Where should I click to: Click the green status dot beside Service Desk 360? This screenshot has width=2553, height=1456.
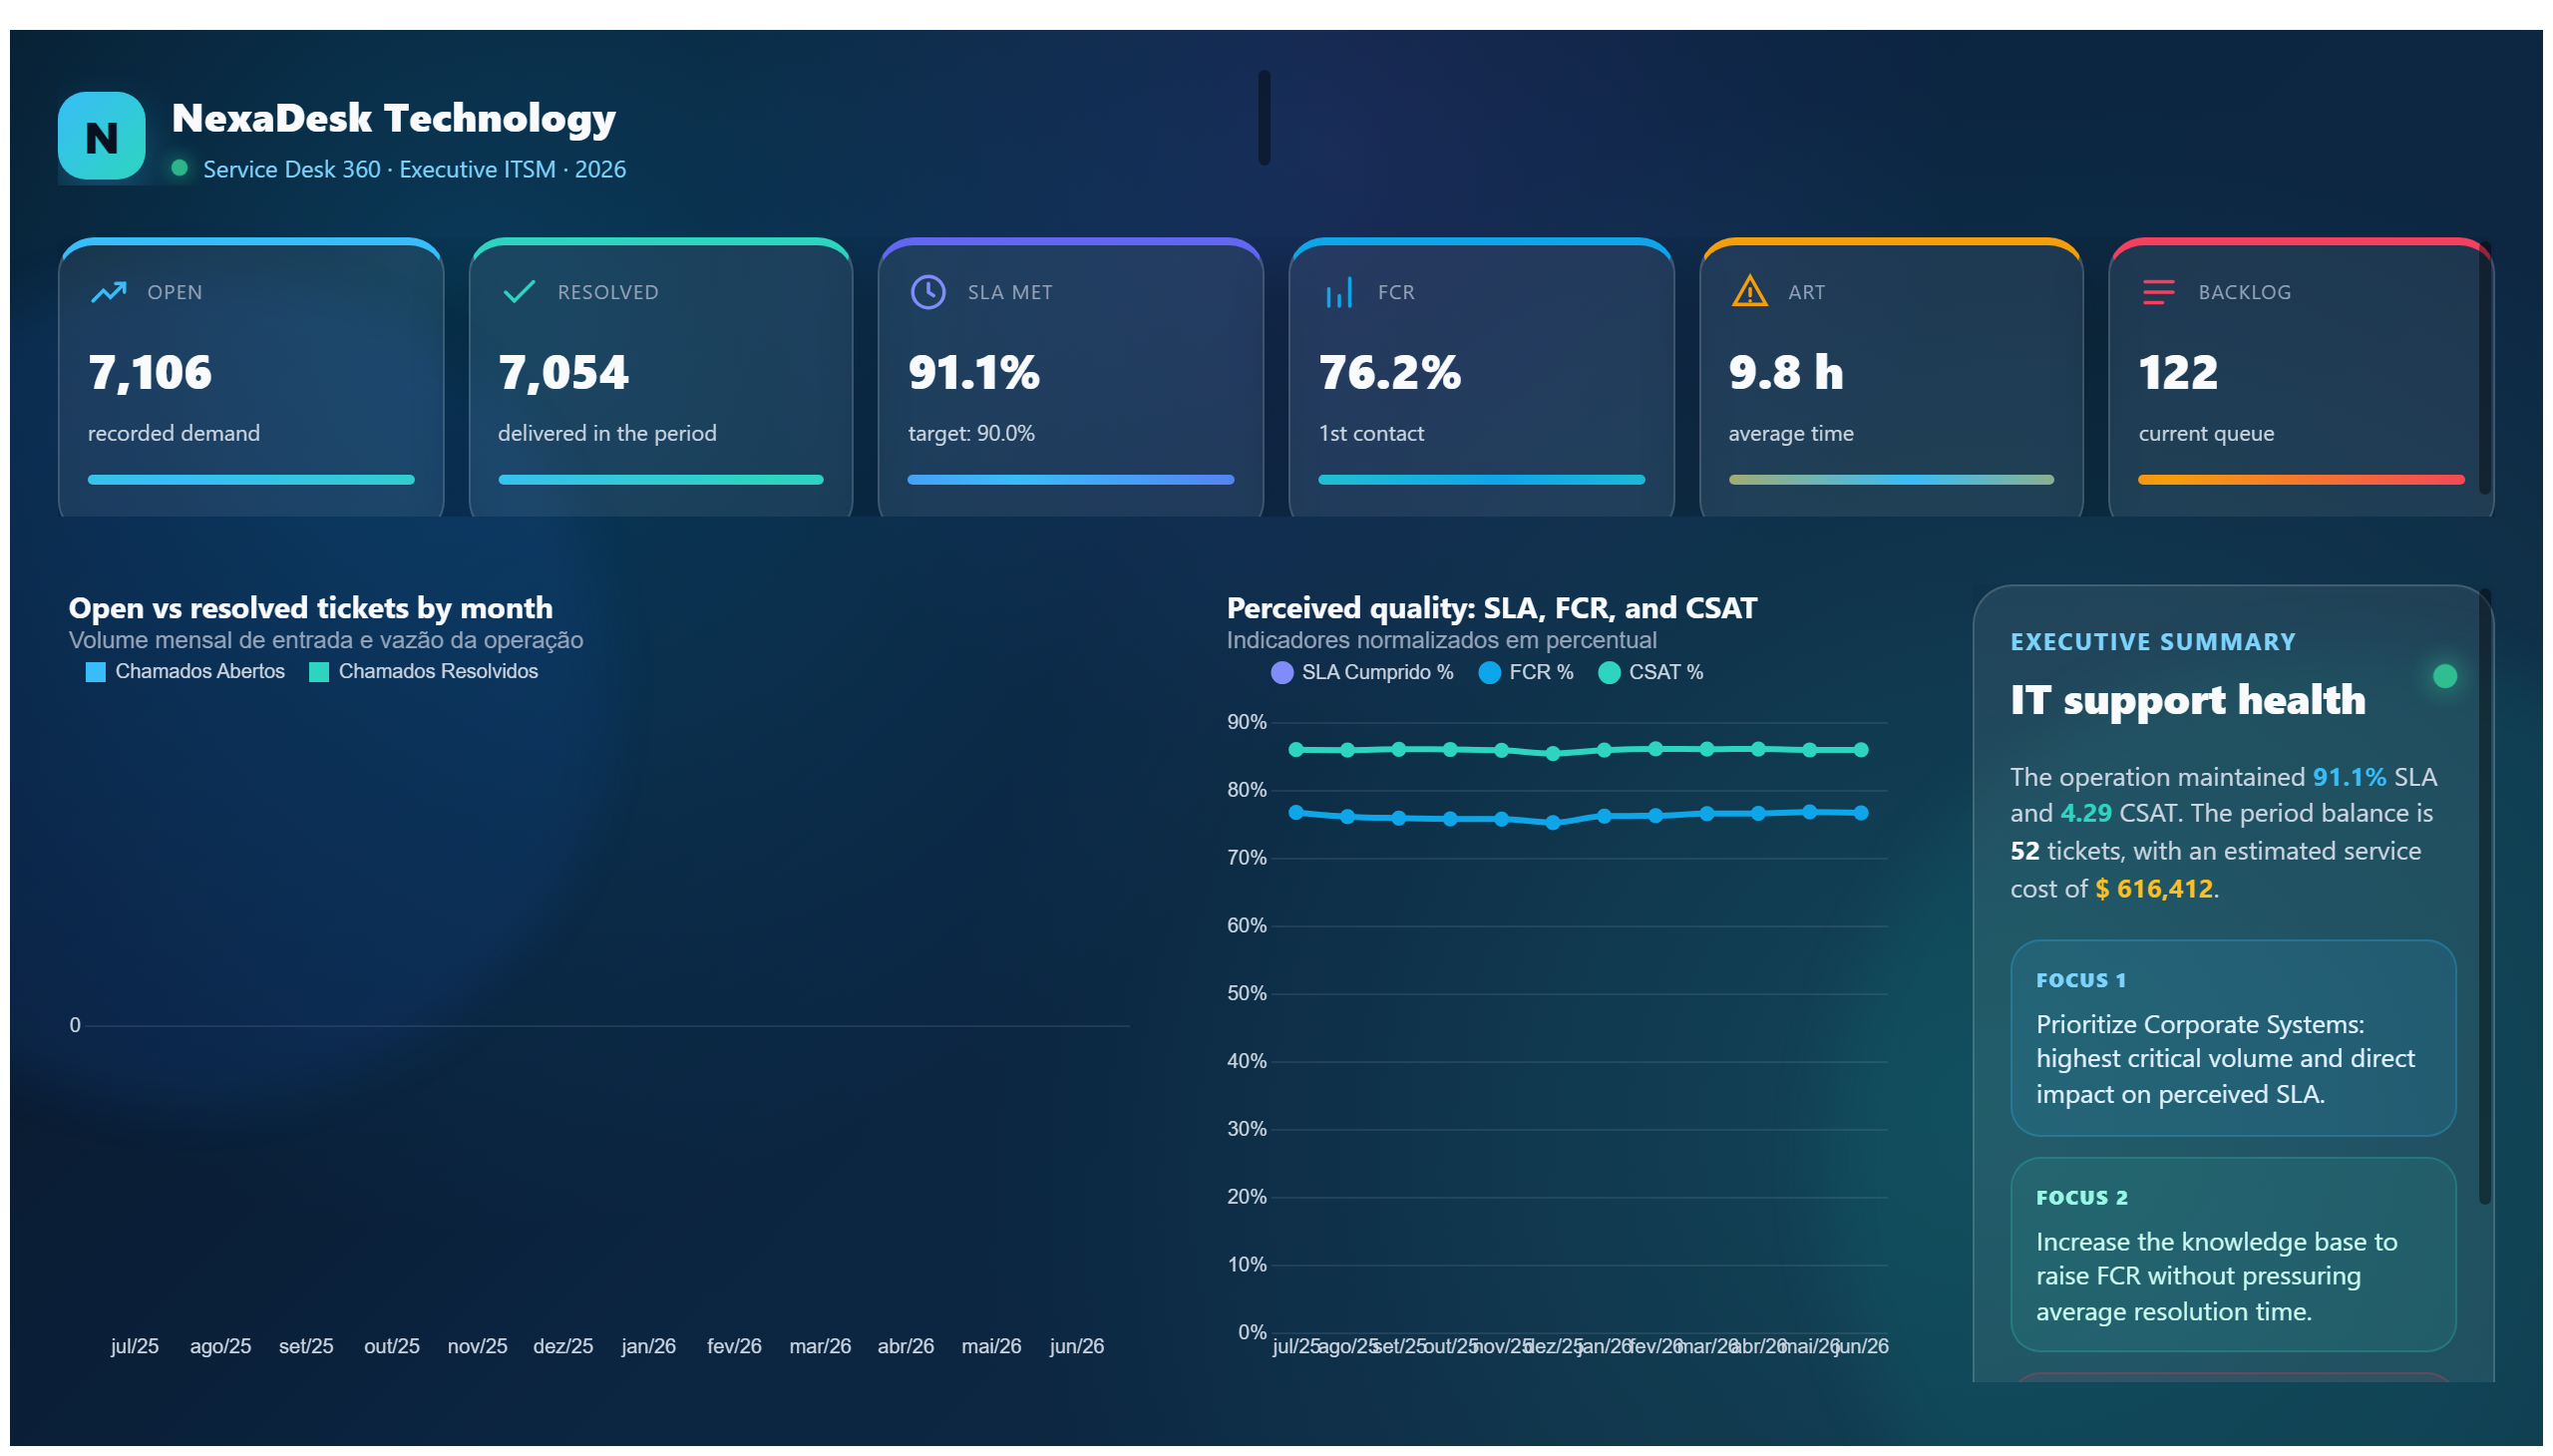tap(180, 168)
